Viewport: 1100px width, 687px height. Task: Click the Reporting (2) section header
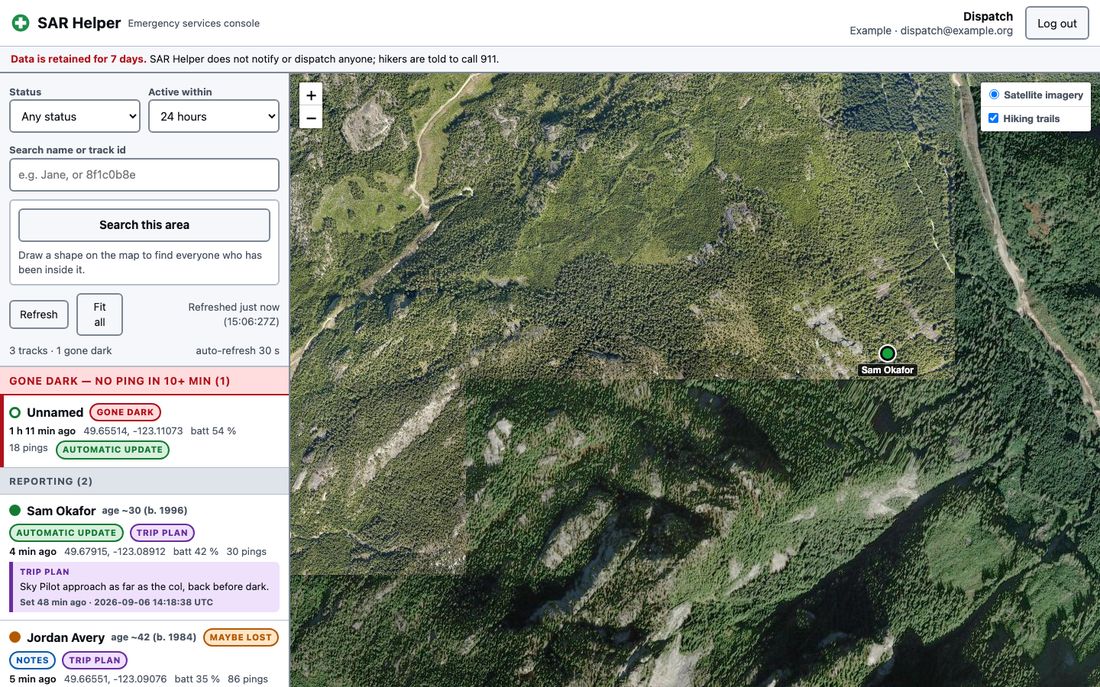click(144, 481)
